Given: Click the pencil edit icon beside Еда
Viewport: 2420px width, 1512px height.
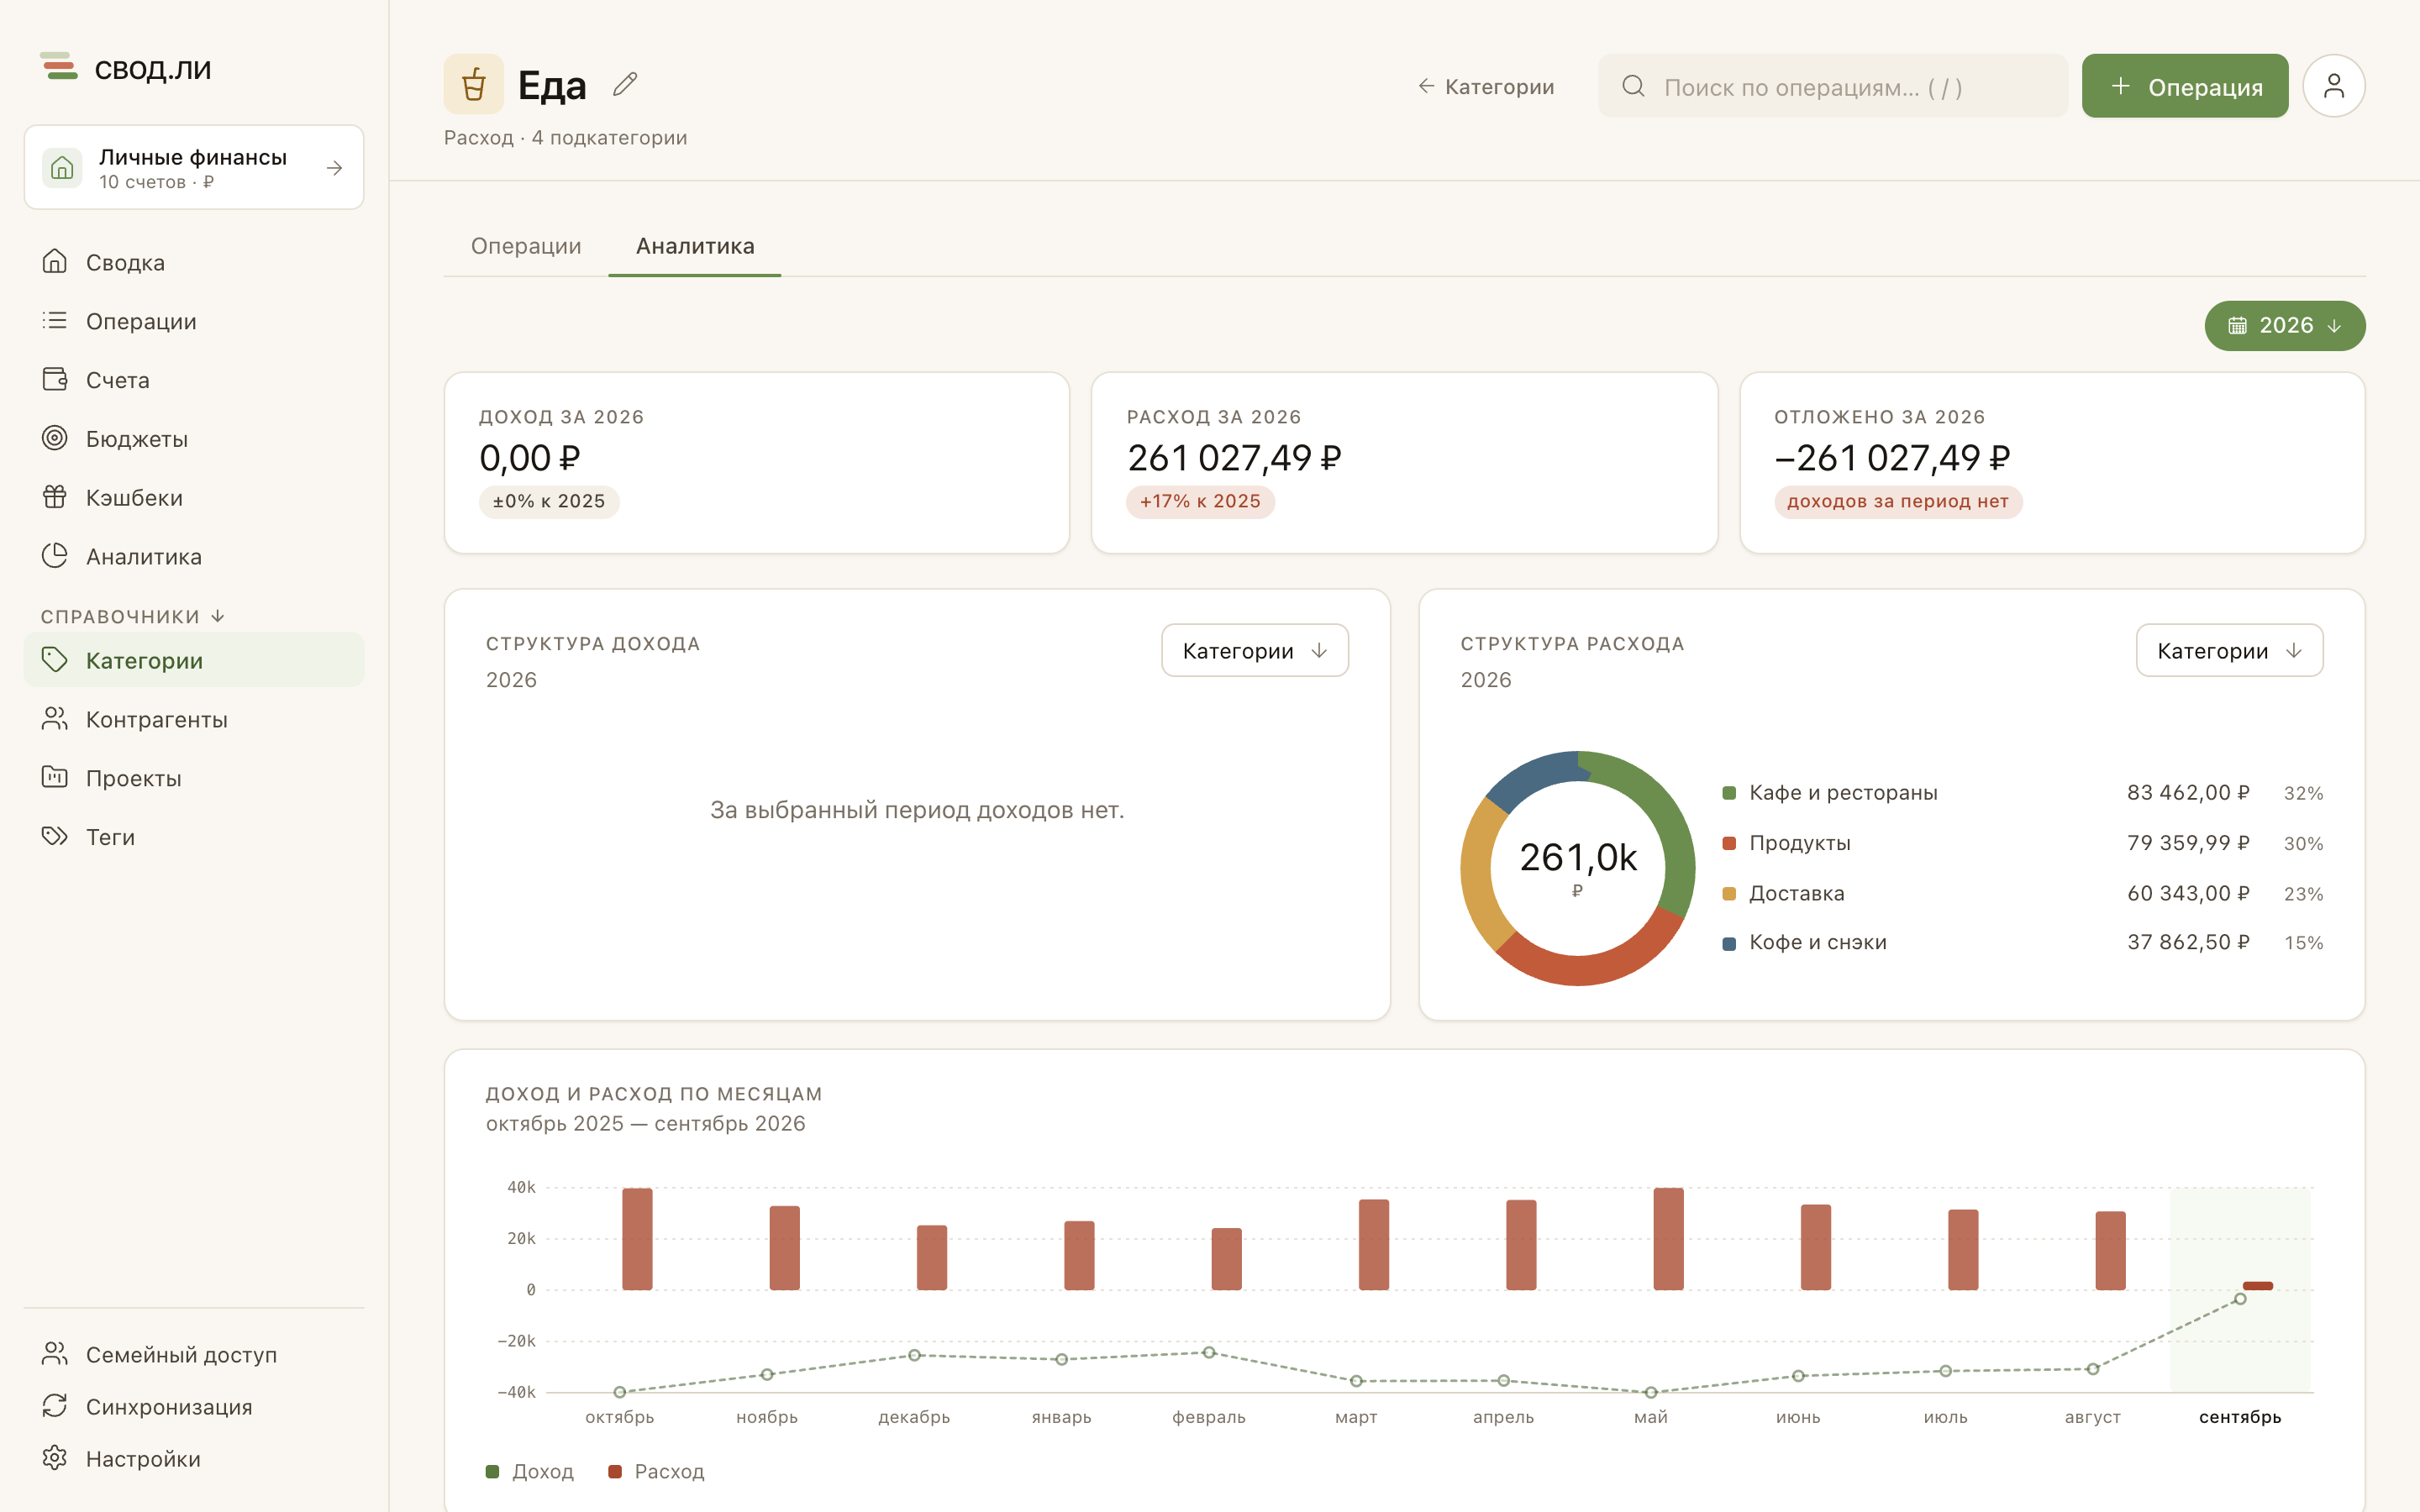Looking at the screenshot, I should pyautogui.click(x=625, y=85).
